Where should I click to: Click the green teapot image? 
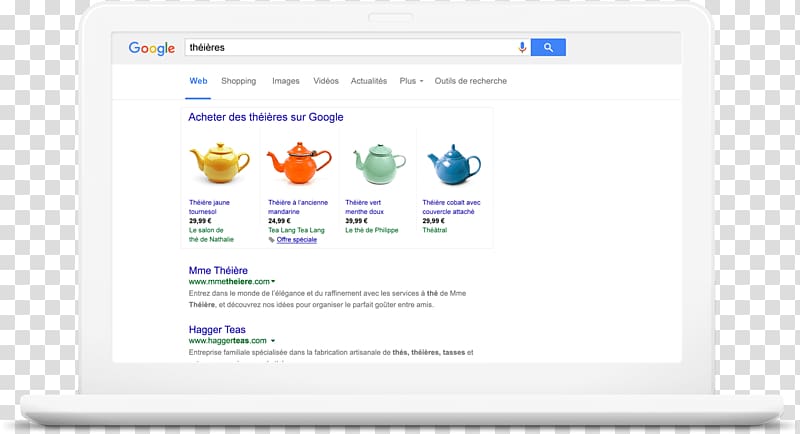coord(379,164)
